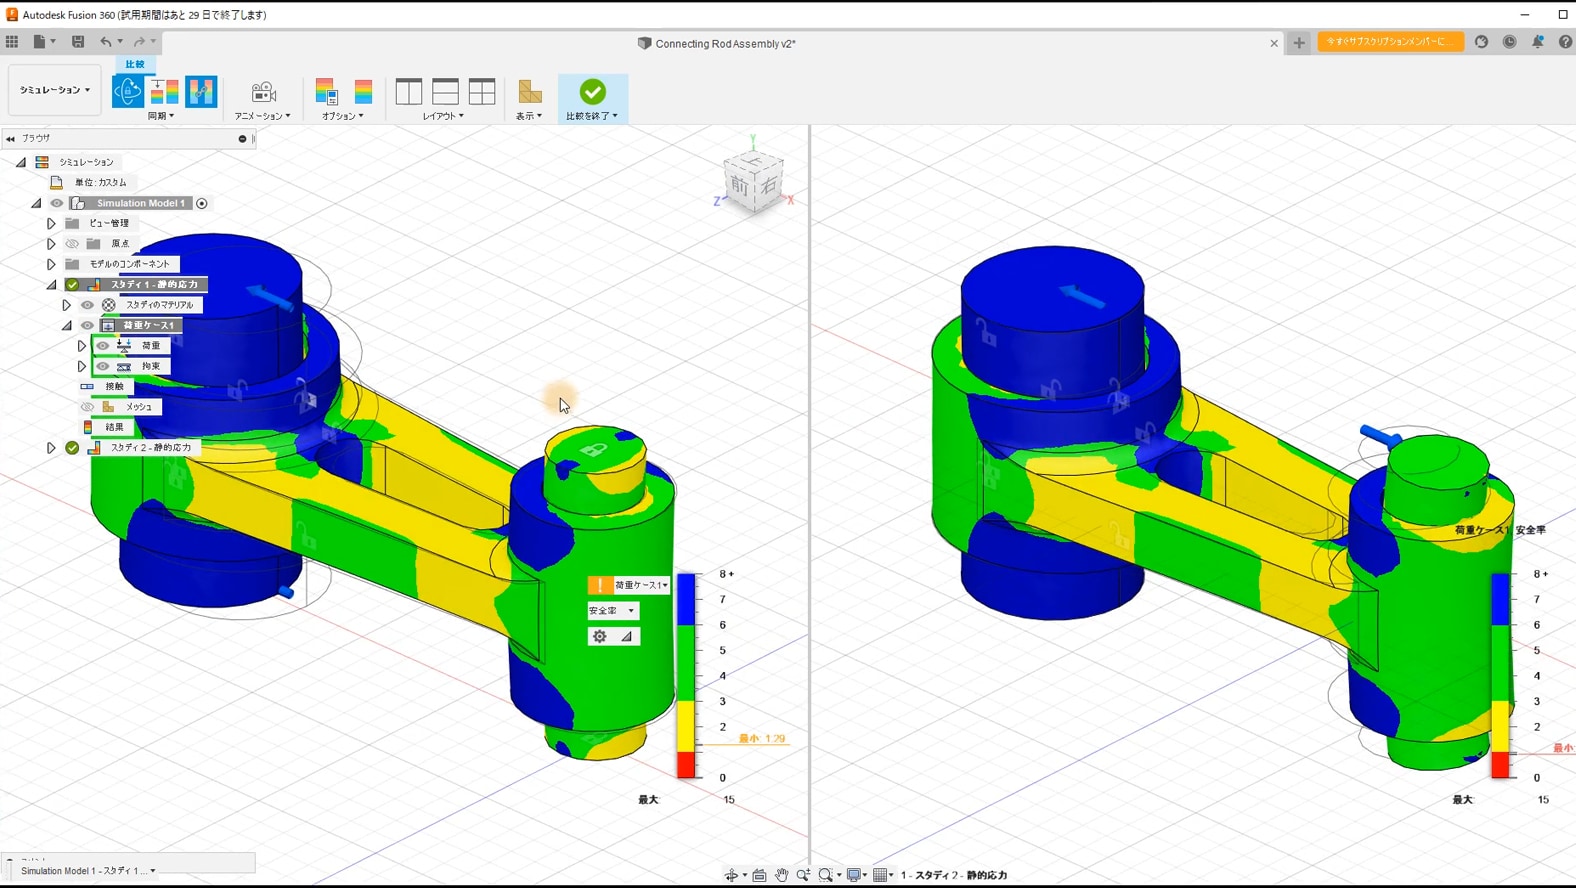Open the レイアウト menu

[443, 116]
